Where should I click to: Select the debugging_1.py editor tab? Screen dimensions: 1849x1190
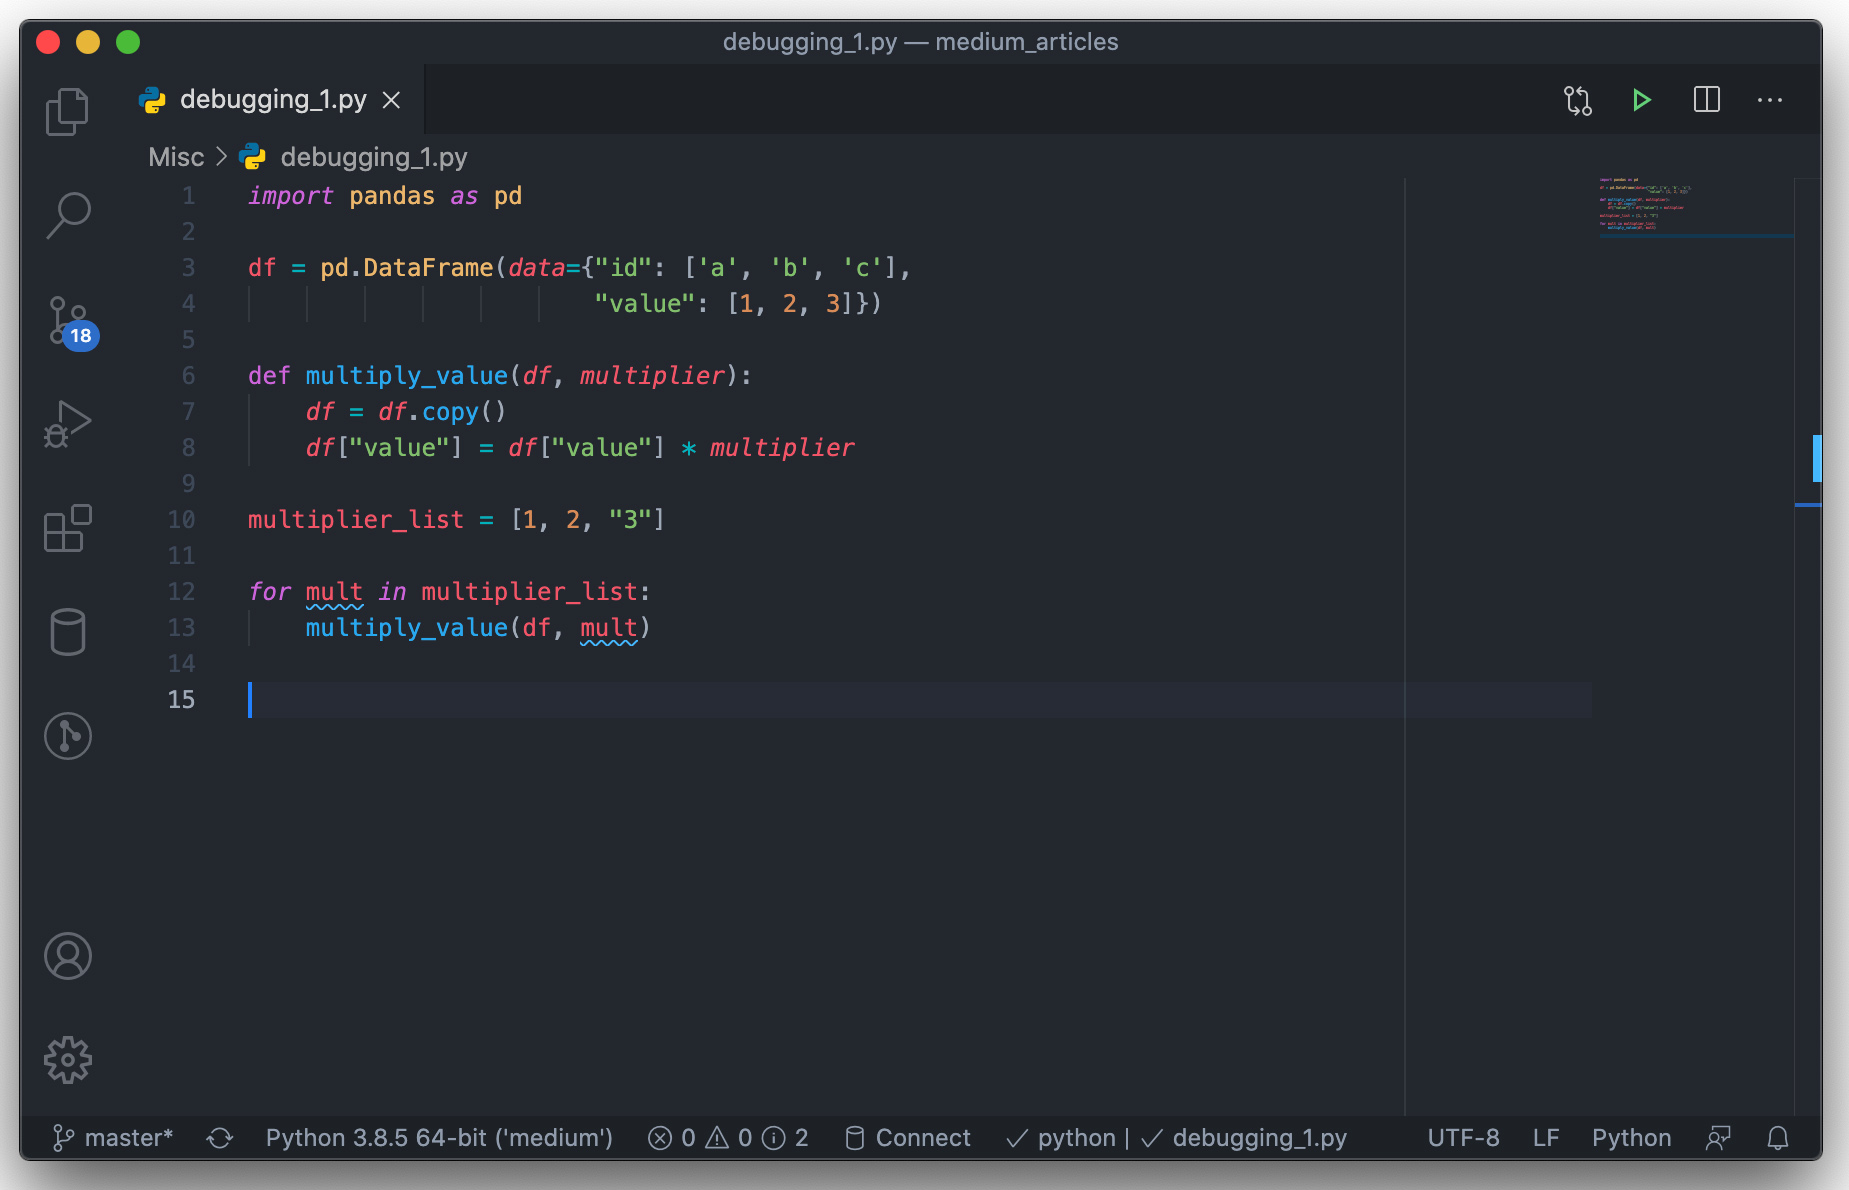272,100
